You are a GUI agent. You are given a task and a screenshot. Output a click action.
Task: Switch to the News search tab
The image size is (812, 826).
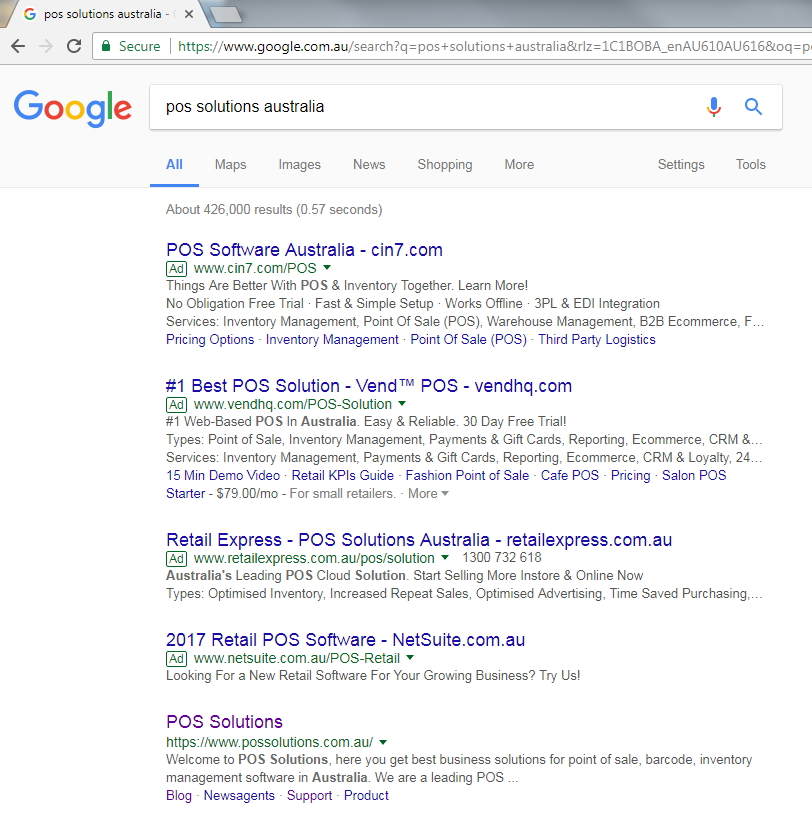pos(369,164)
